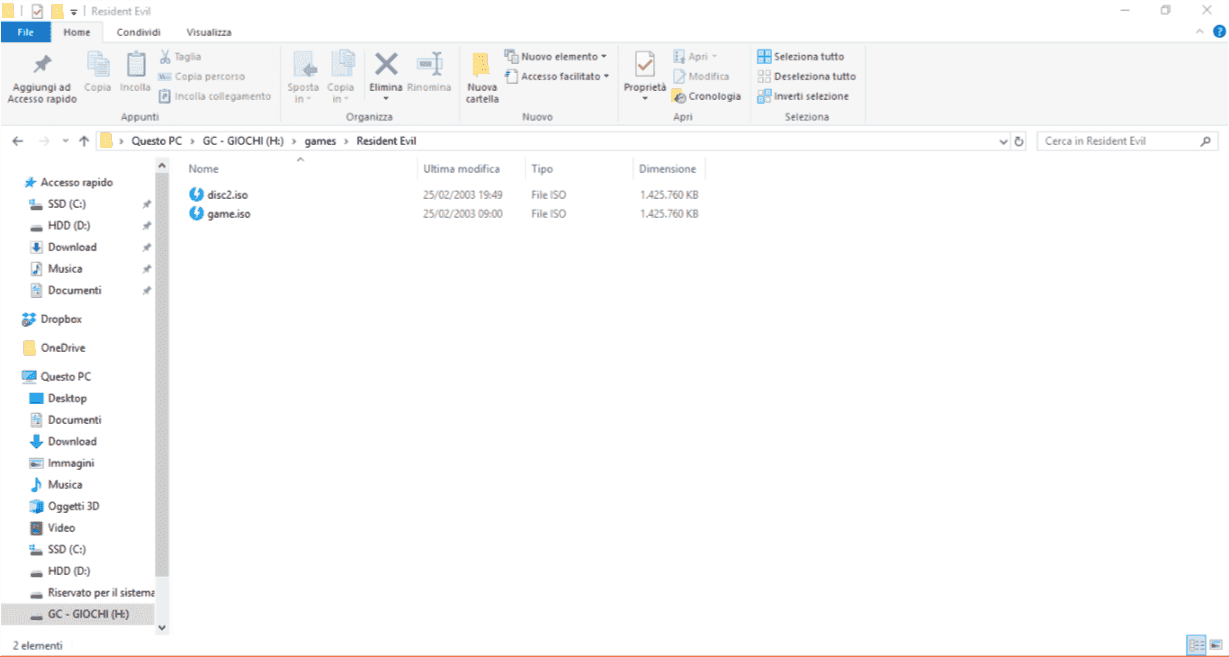
Task: Open Oggetti 3D in the navigation pane
Action: tap(73, 506)
